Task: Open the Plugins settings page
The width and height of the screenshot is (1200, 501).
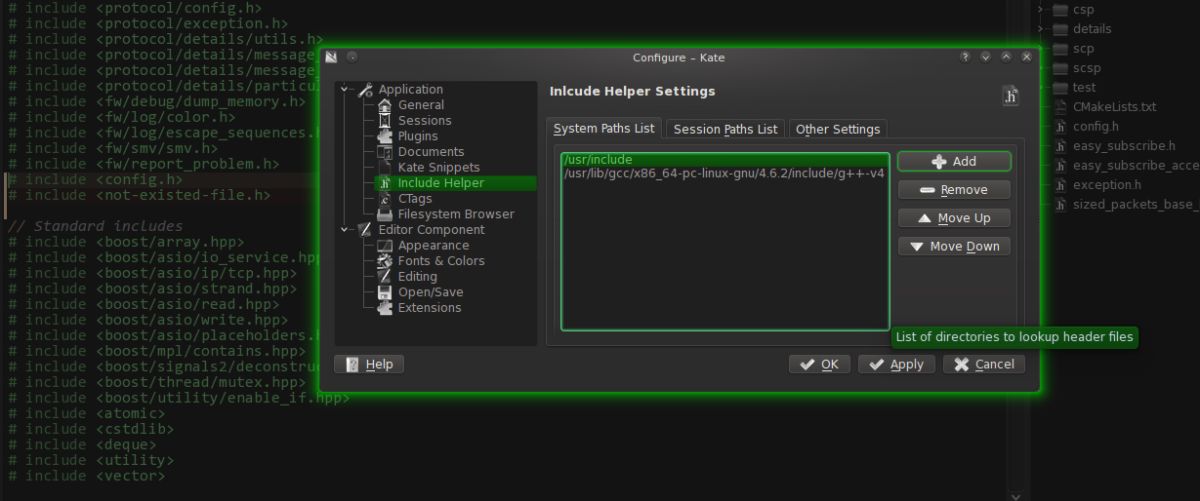Action: pos(417,136)
